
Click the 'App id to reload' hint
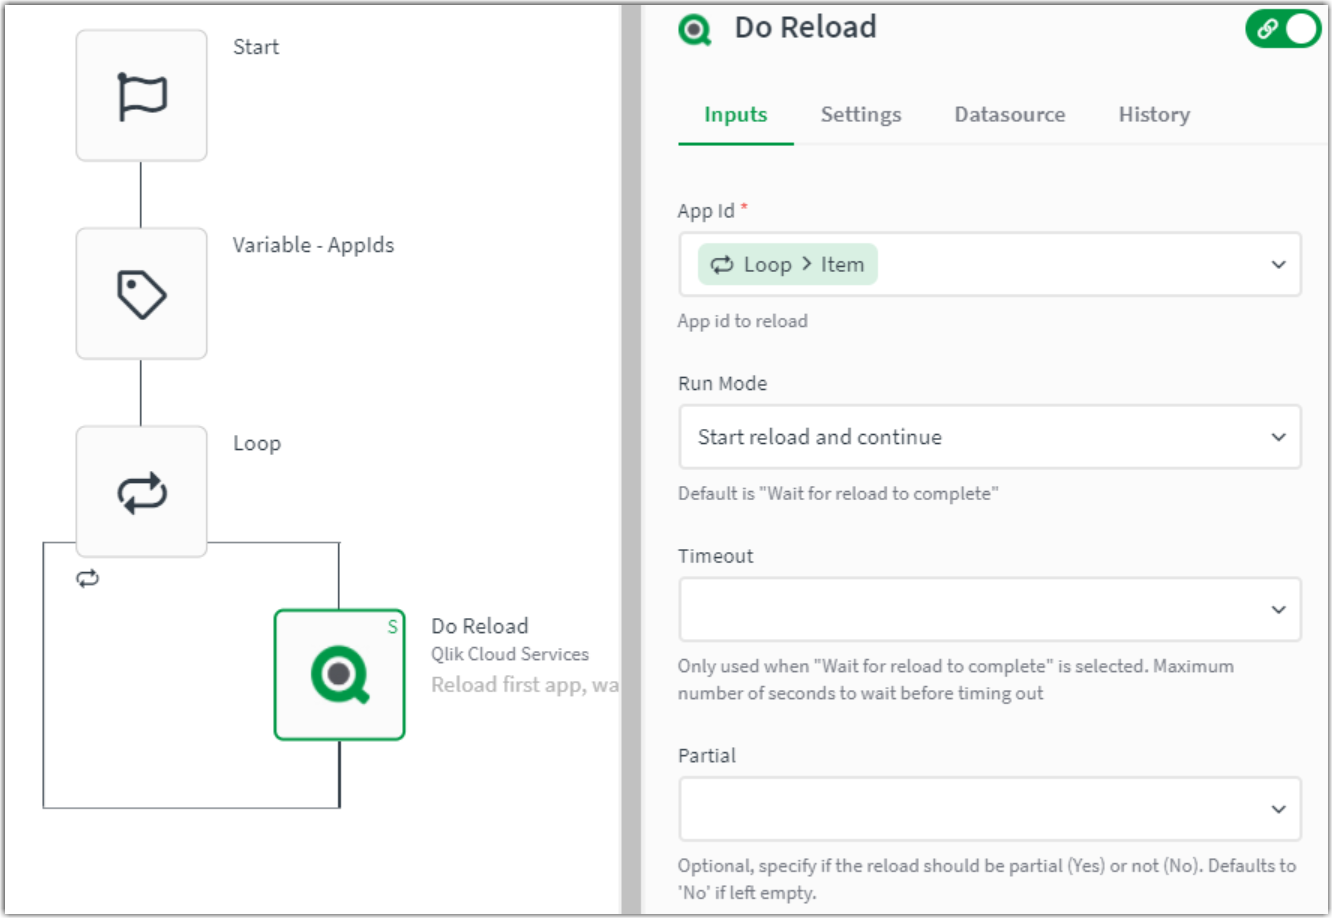pos(743,321)
